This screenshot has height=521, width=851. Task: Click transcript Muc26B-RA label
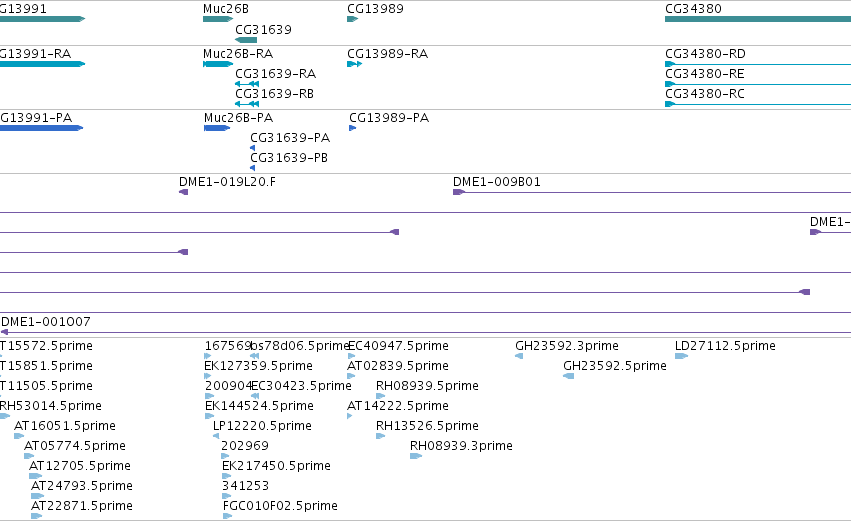(x=238, y=54)
